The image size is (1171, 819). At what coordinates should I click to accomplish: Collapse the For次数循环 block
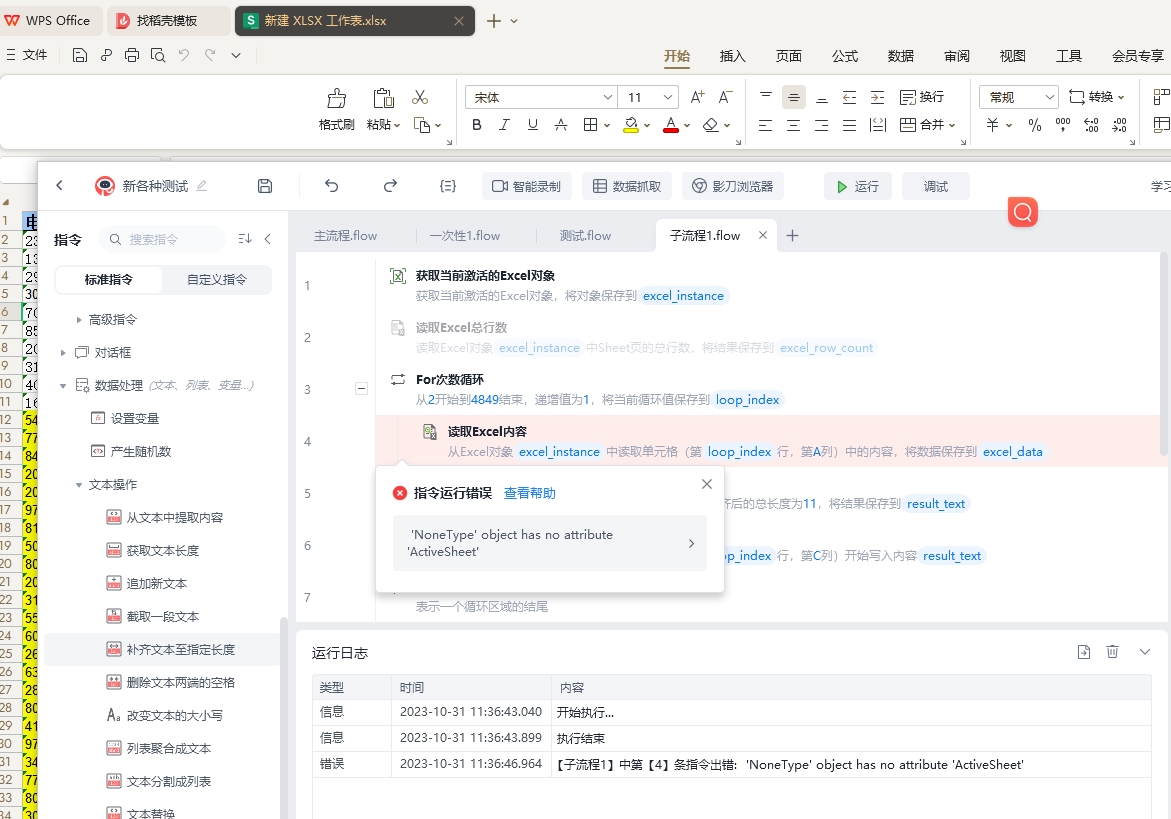click(361, 388)
